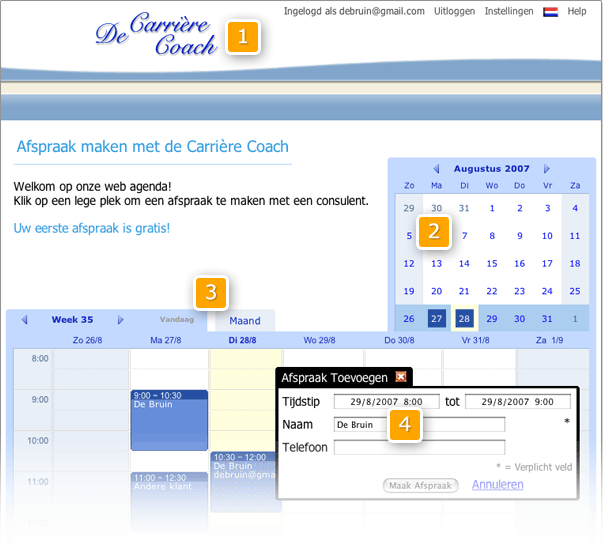
Task: Log out via Uitloggen link
Action: [454, 11]
